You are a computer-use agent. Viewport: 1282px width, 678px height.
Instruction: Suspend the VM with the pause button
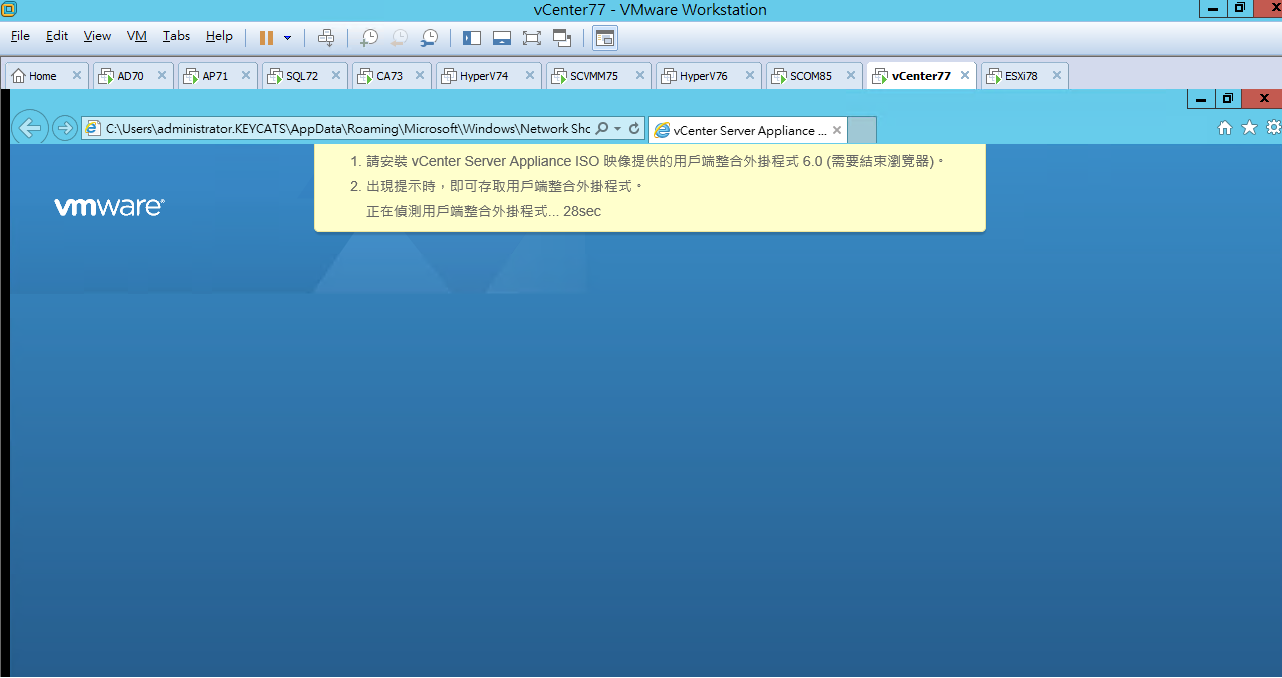[266, 38]
